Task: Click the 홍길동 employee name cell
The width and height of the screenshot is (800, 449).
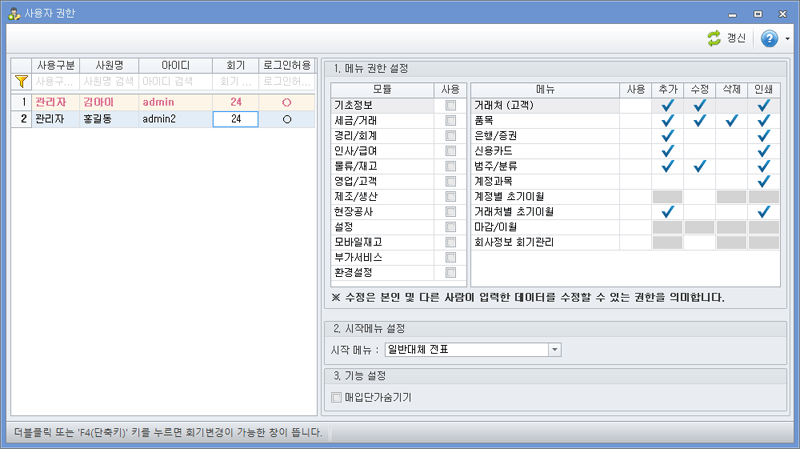Action: pos(109,119)
